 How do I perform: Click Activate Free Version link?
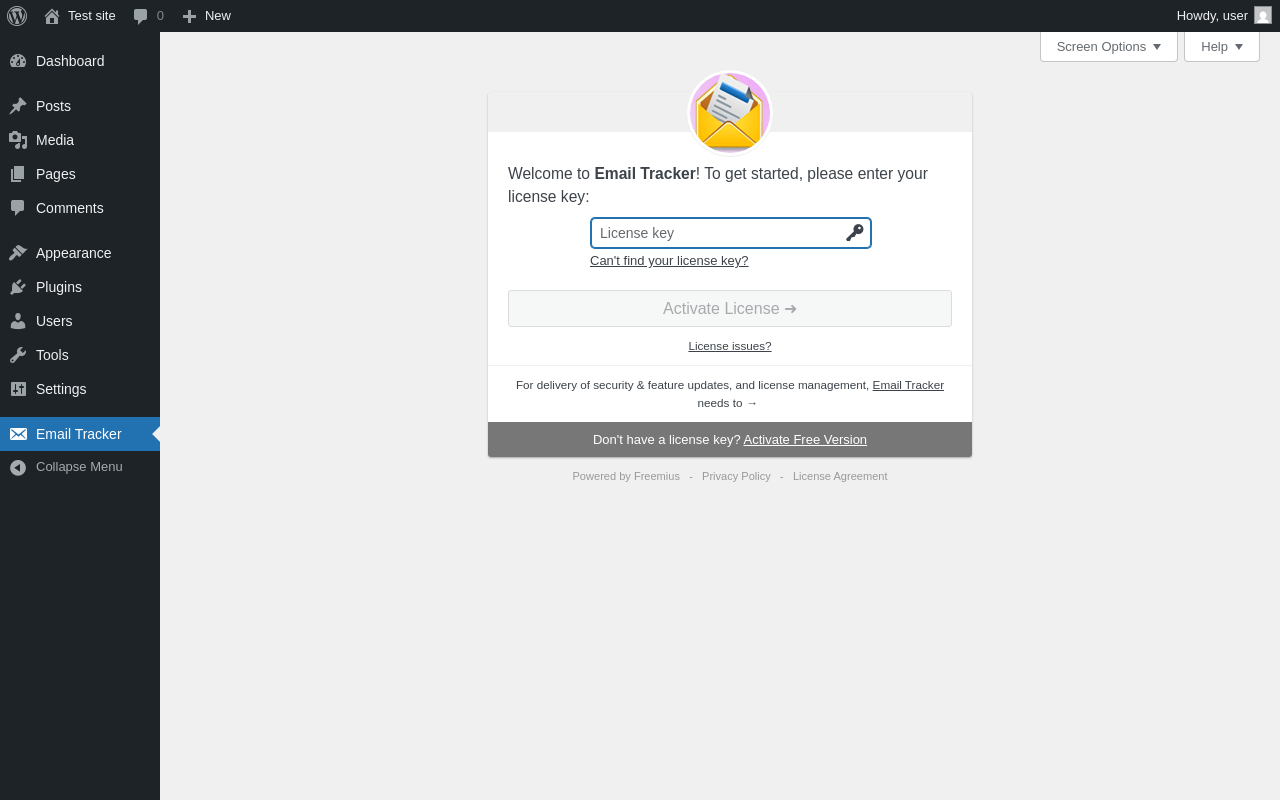coord(805,440)
